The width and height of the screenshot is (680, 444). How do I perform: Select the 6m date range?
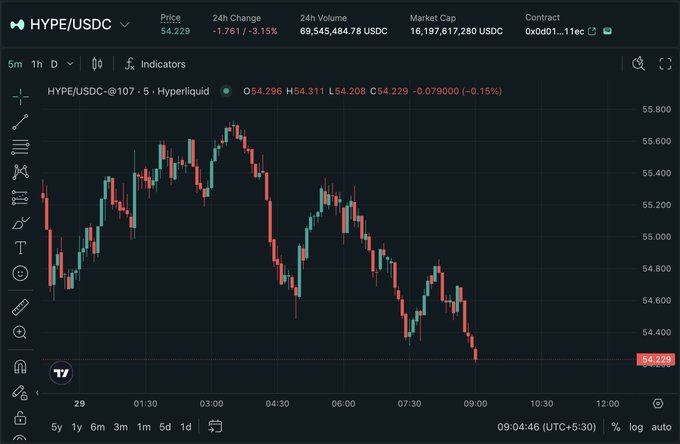pyautogui.click(x=98, y=427)
